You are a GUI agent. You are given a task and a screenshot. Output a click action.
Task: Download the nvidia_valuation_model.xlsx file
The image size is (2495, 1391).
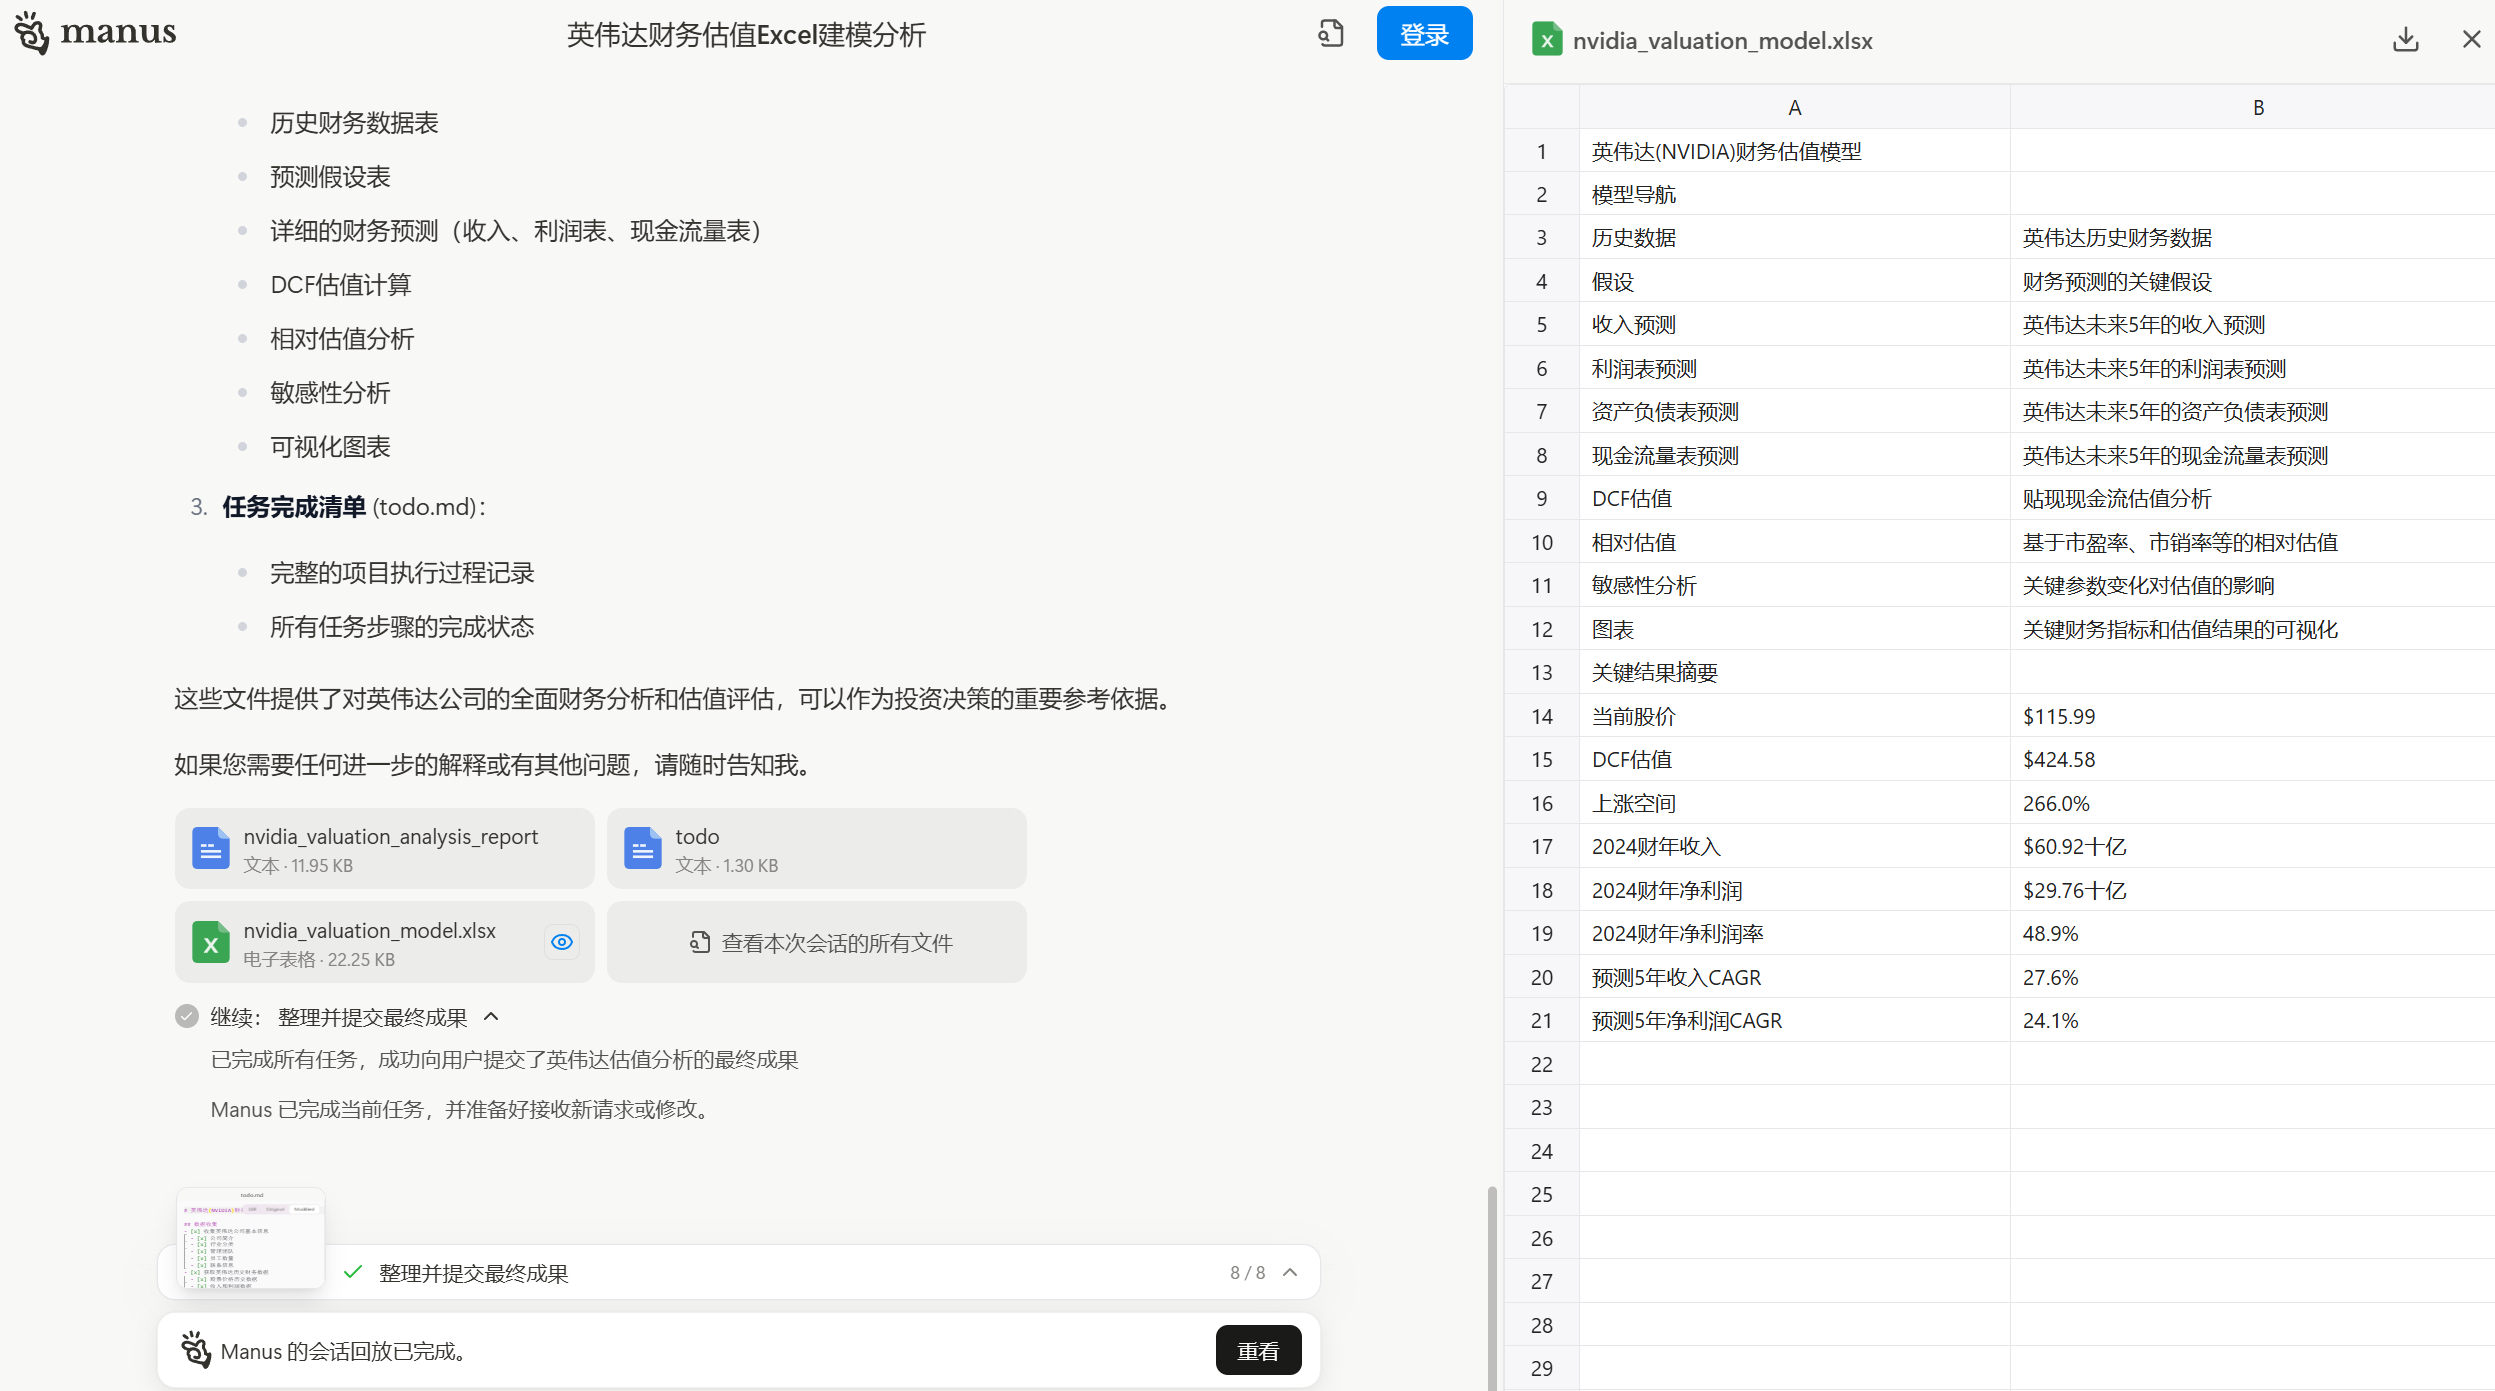click(2405, 40)
